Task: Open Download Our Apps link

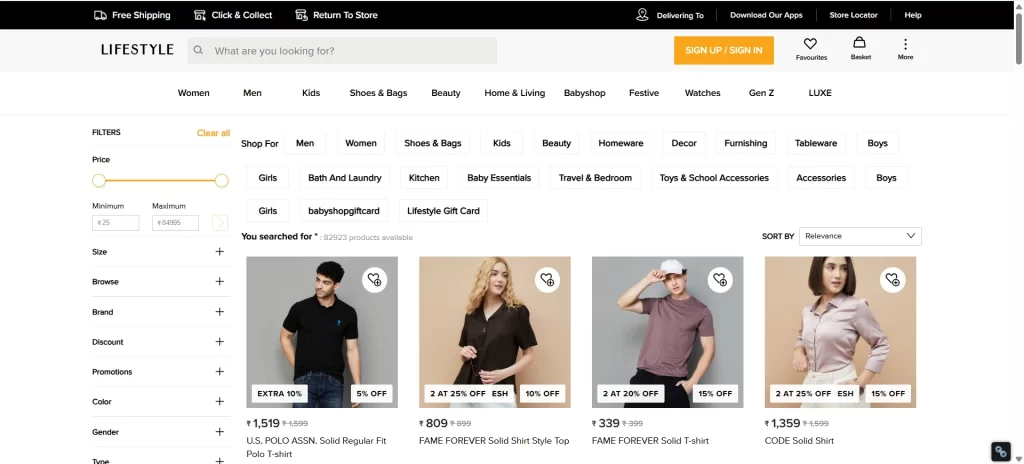Action: (x=766, y=15)
